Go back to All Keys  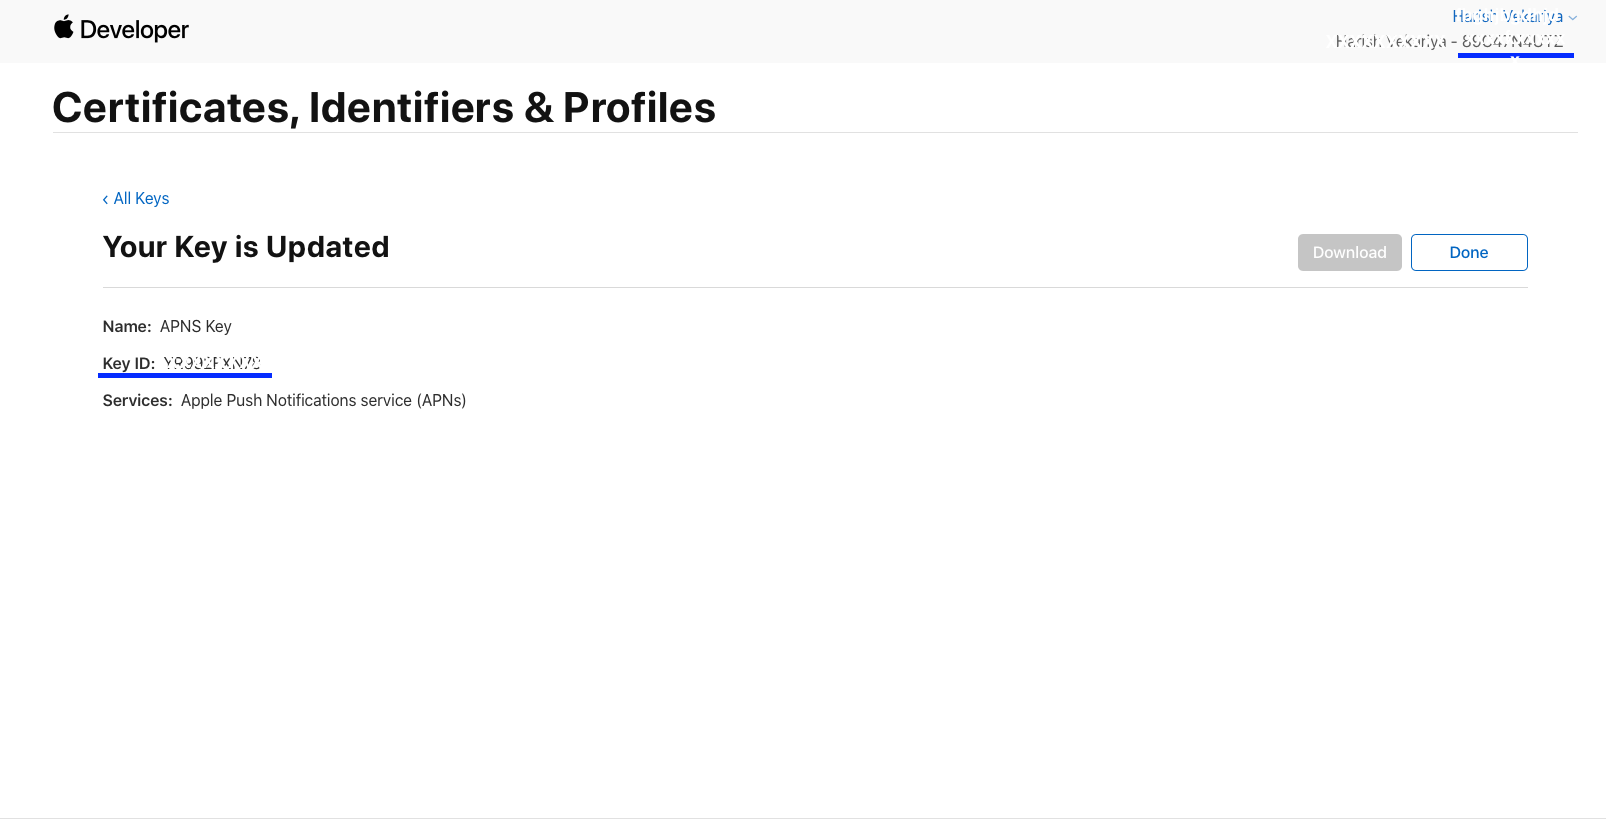tap(141, 198)
